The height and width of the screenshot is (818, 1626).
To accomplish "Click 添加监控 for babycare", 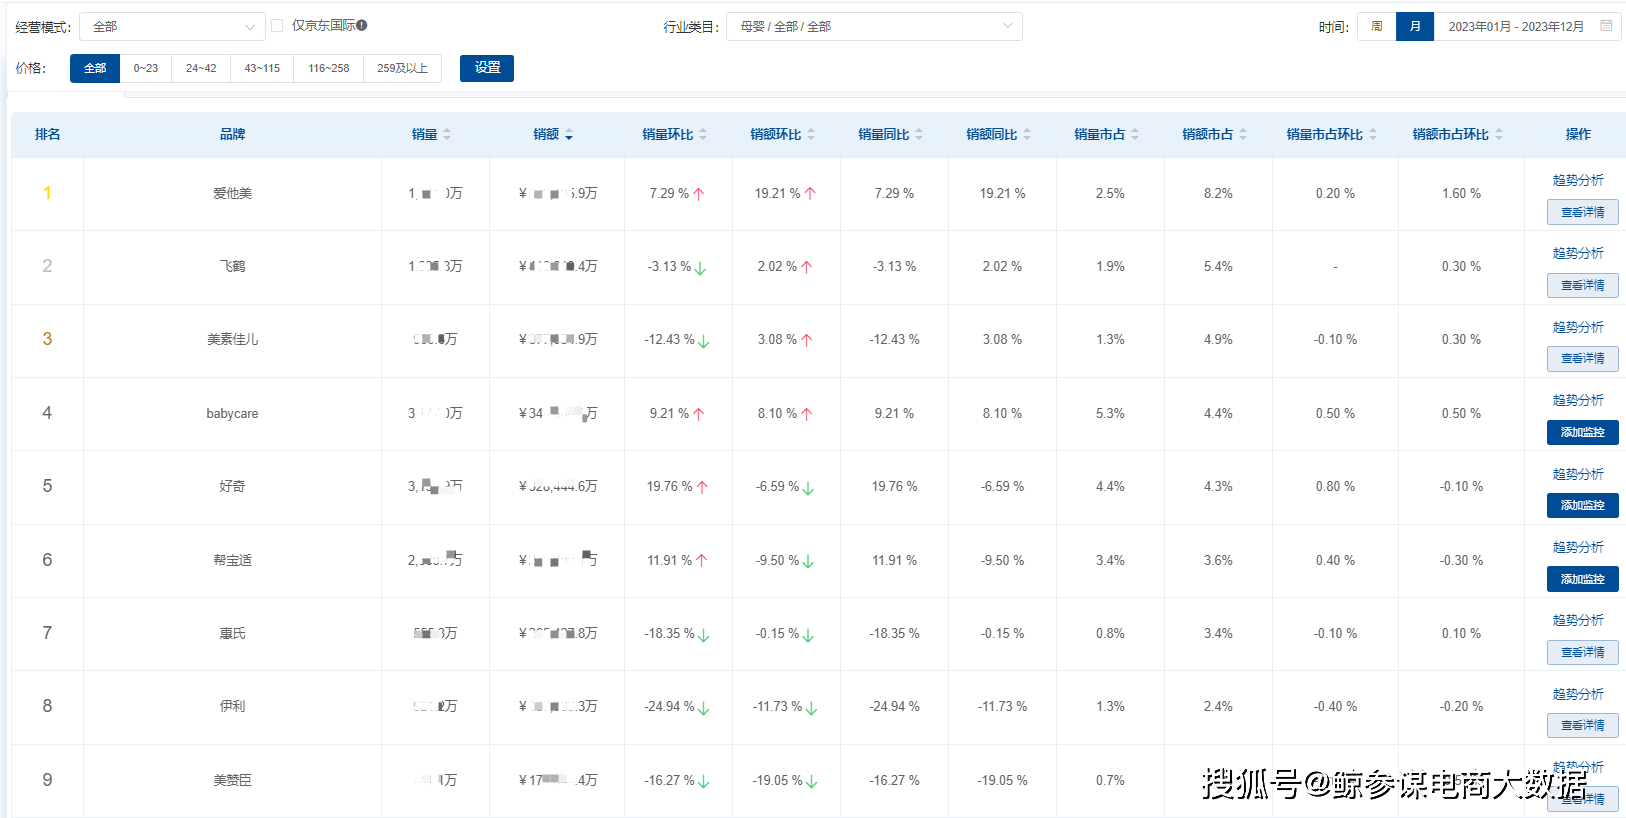I will [1583, 432].
